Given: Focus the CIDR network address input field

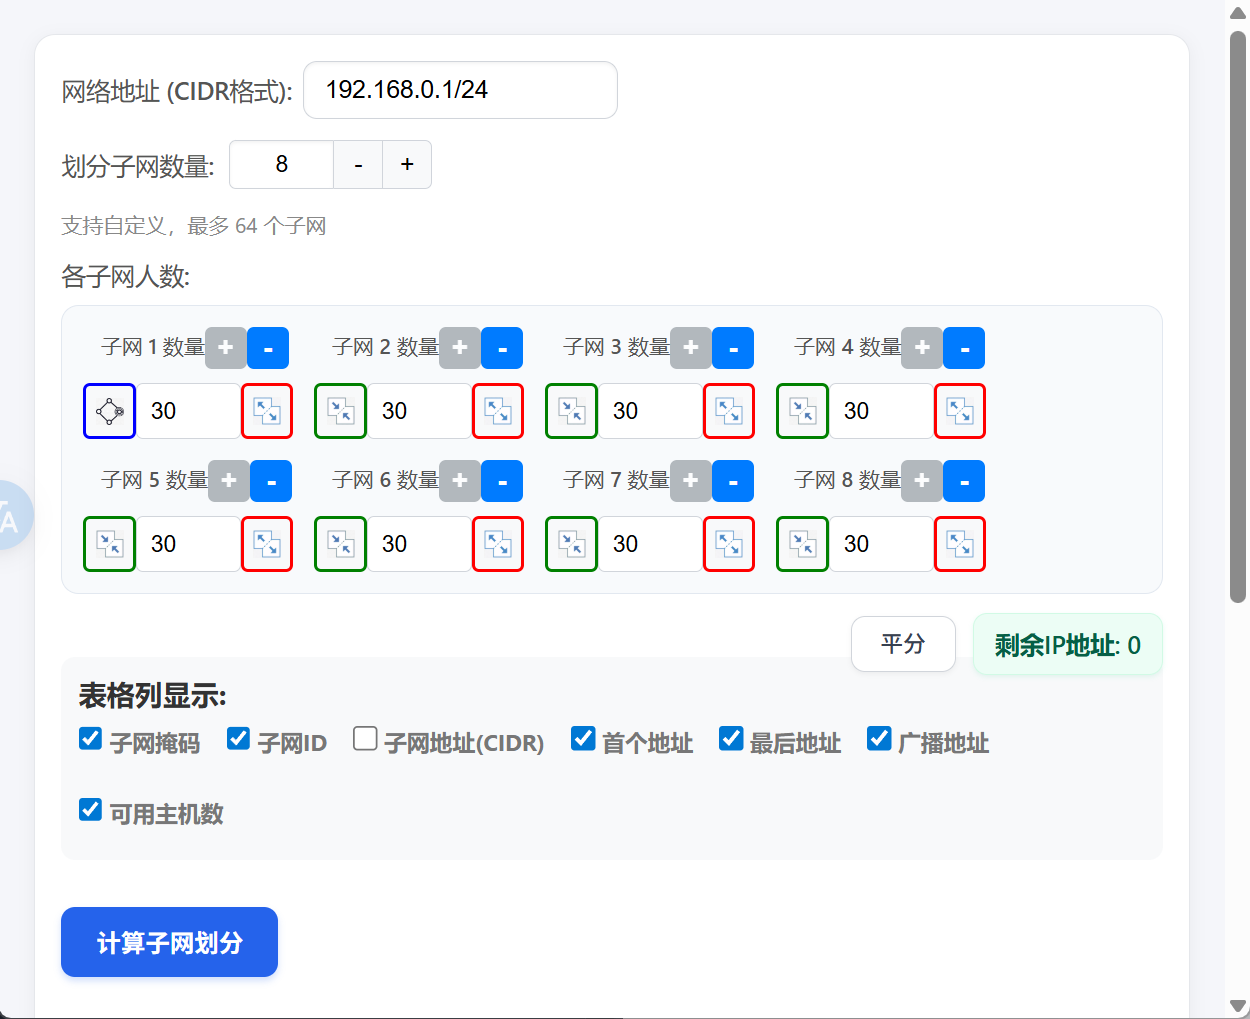Looking at the screenshot, I should (460, 90).
